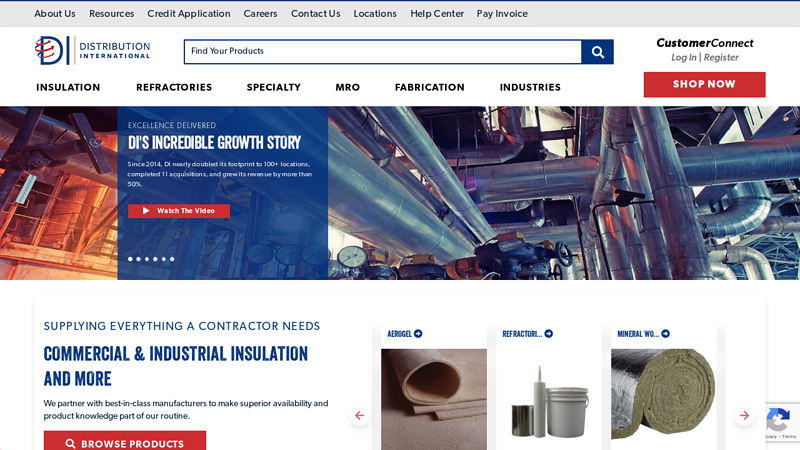Open the MRO menu

tap(347, 88)
